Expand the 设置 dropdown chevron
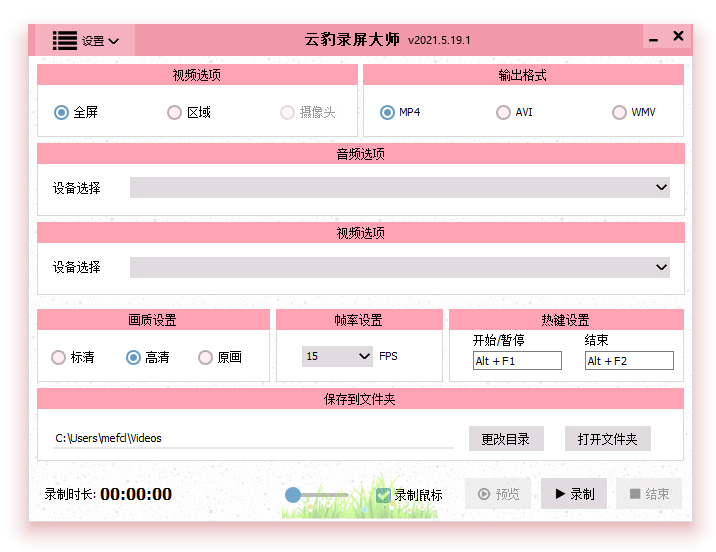Viewport: 716px width, 552px height. [114, 41]
